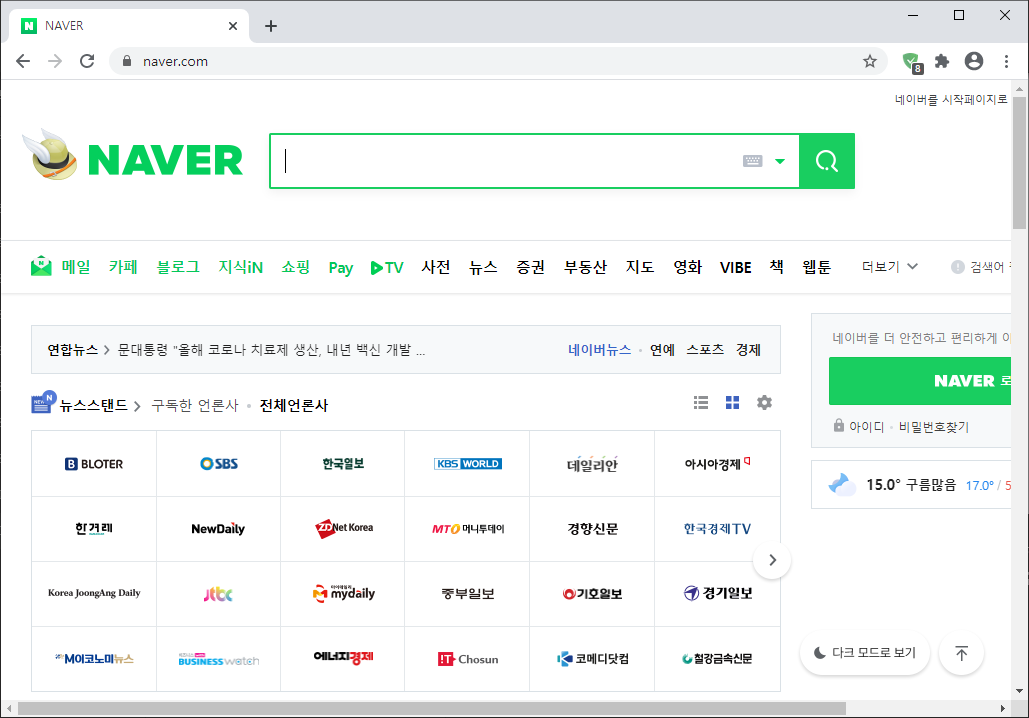Open the SBS publisher tile

click(x=219, y=463)
